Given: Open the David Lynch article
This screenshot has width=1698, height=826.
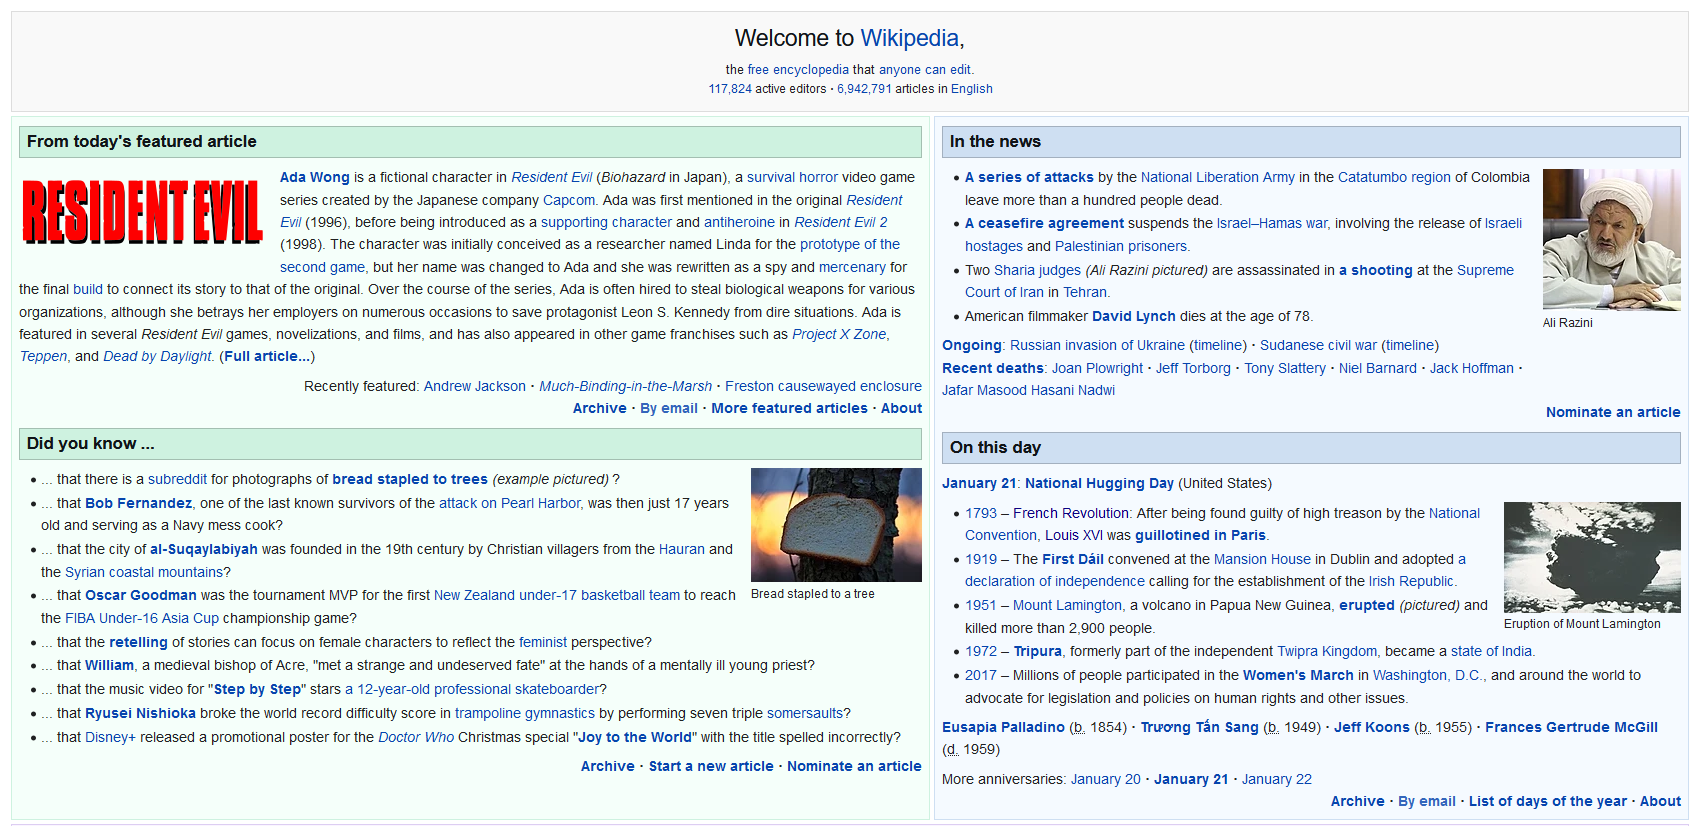Looking at the screenshot, I should 1134,316.
